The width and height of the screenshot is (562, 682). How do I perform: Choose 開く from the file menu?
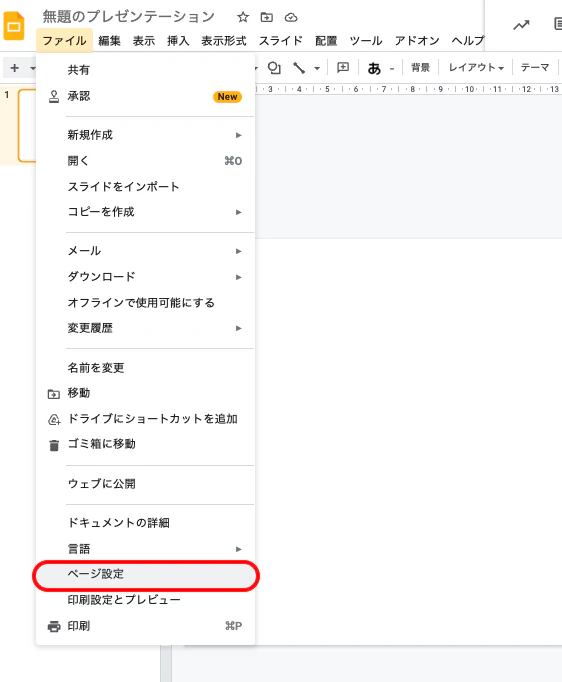click(x=145, y=161)
